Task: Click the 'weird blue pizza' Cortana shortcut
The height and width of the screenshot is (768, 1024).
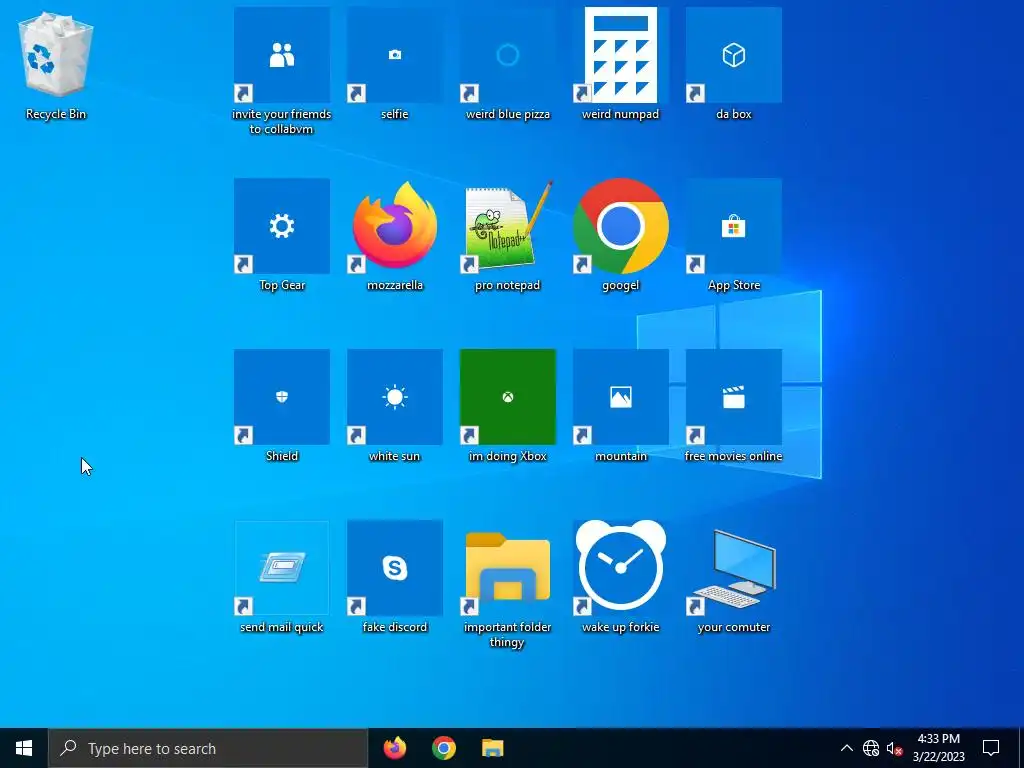Action: coord(507,63)
